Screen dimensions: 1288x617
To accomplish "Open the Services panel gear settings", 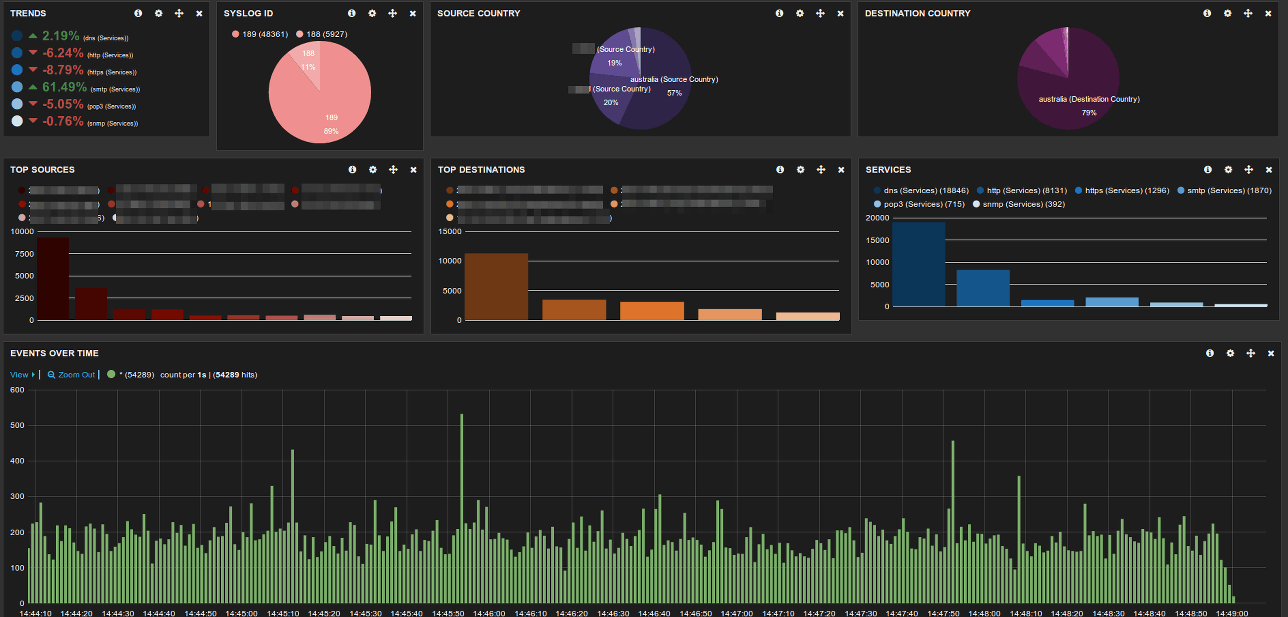I will pos(1228,170).
